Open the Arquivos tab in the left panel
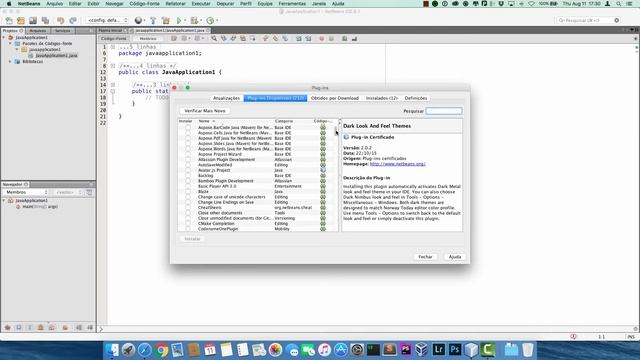The width and height of the screenshot is (640, 360). [x=38, y=31]
